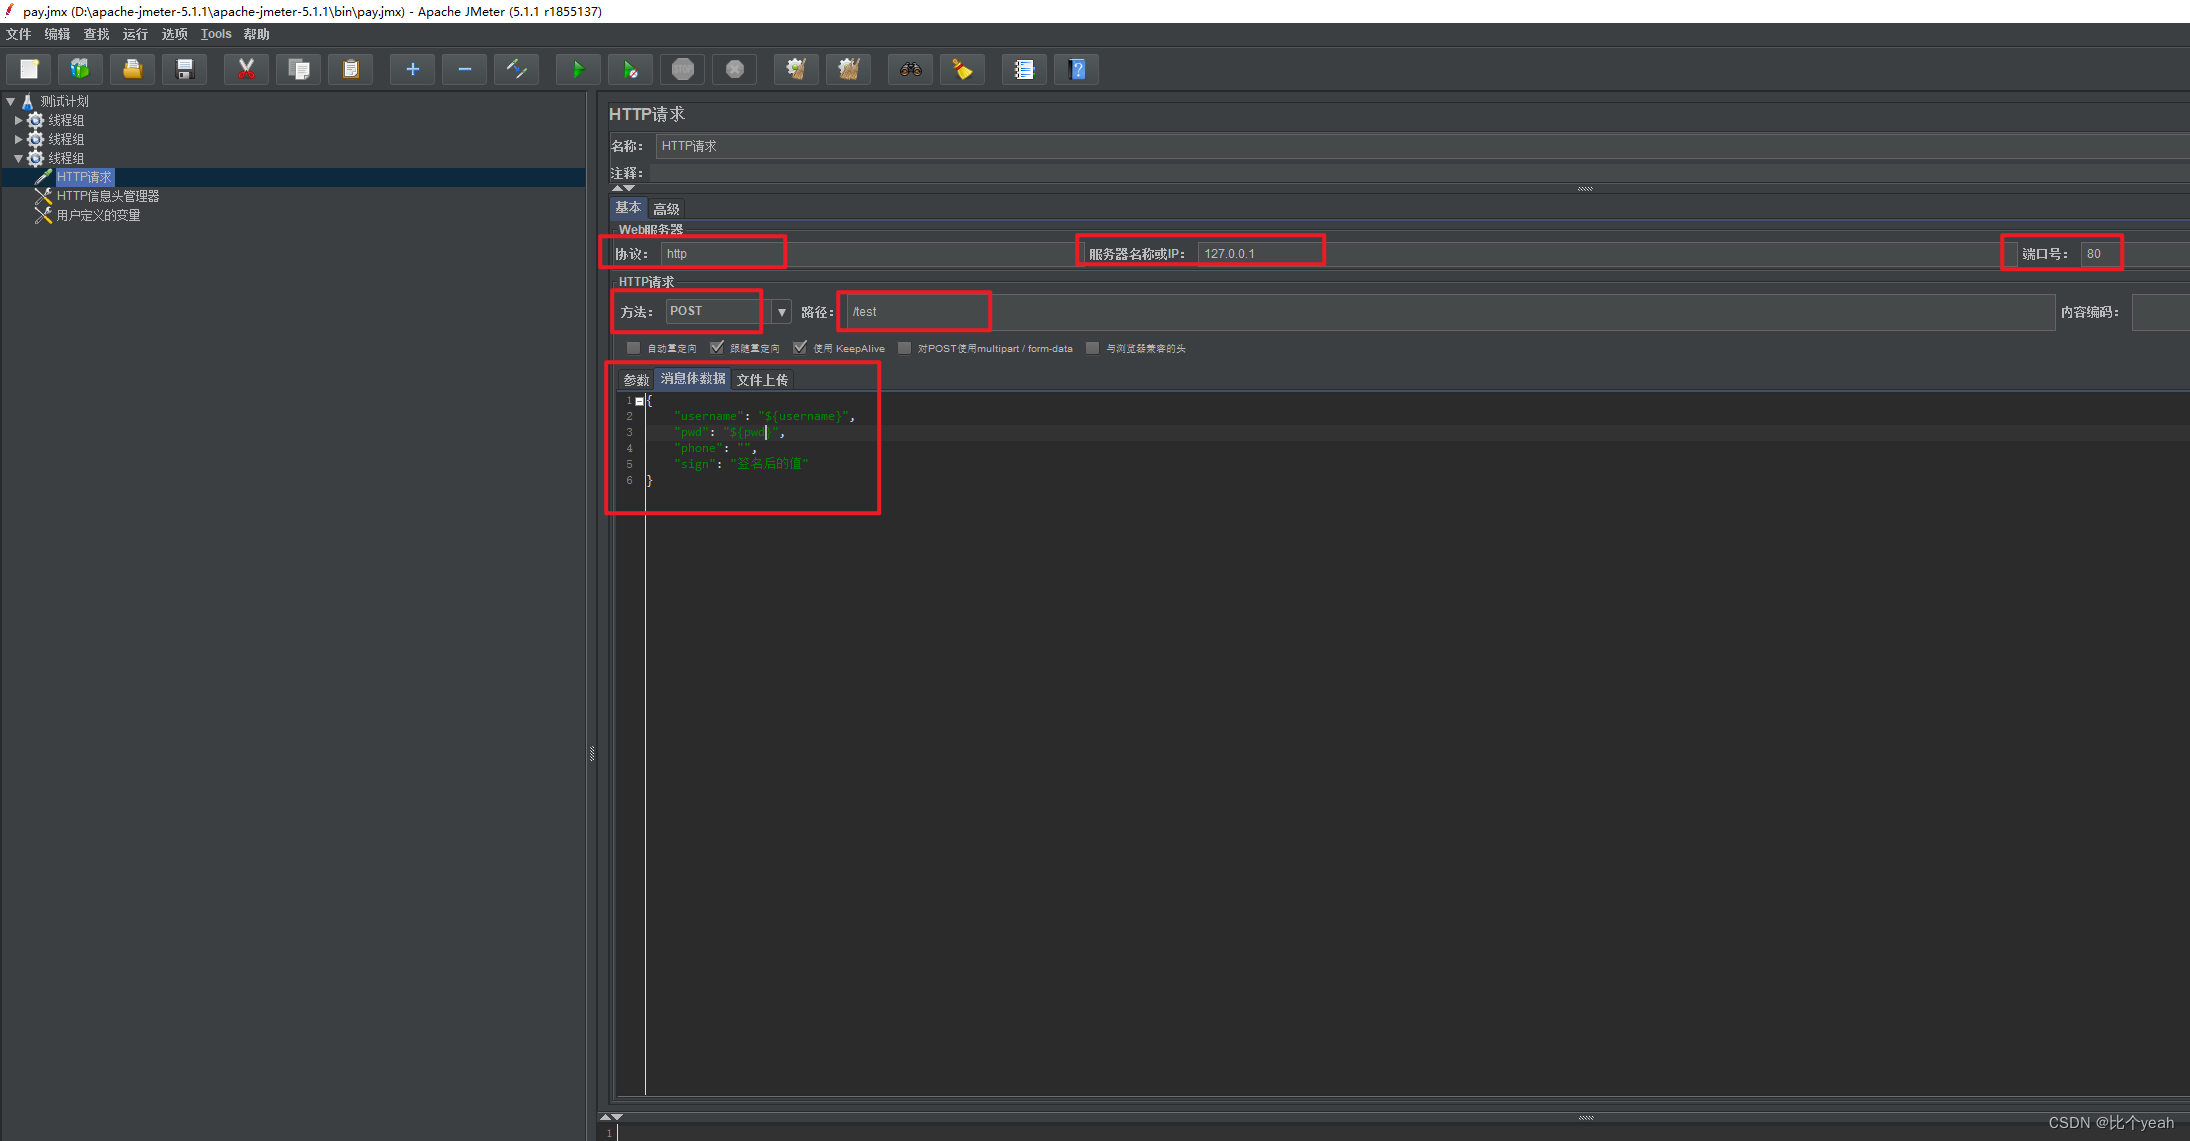Expand the second 线程组 tree node
Viewport: 2190px width, 1141px height.
click(18, 139)
